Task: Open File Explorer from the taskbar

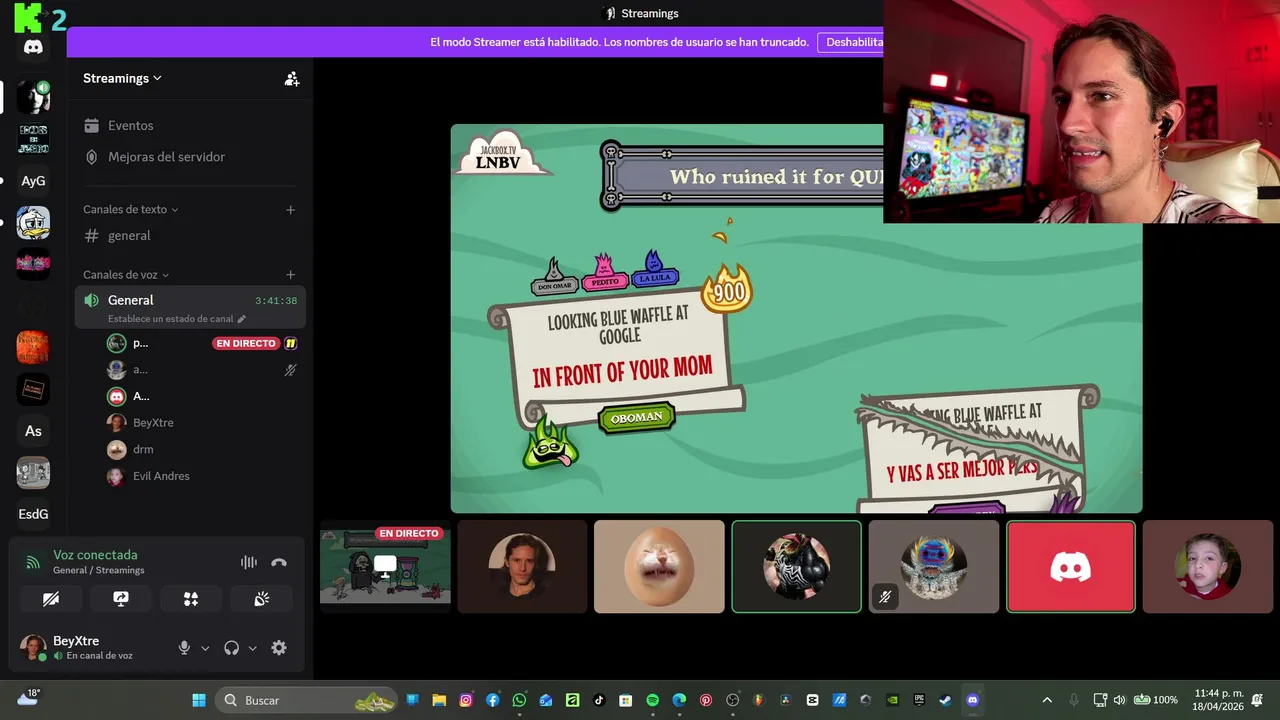Action: (x=439, y=700)
